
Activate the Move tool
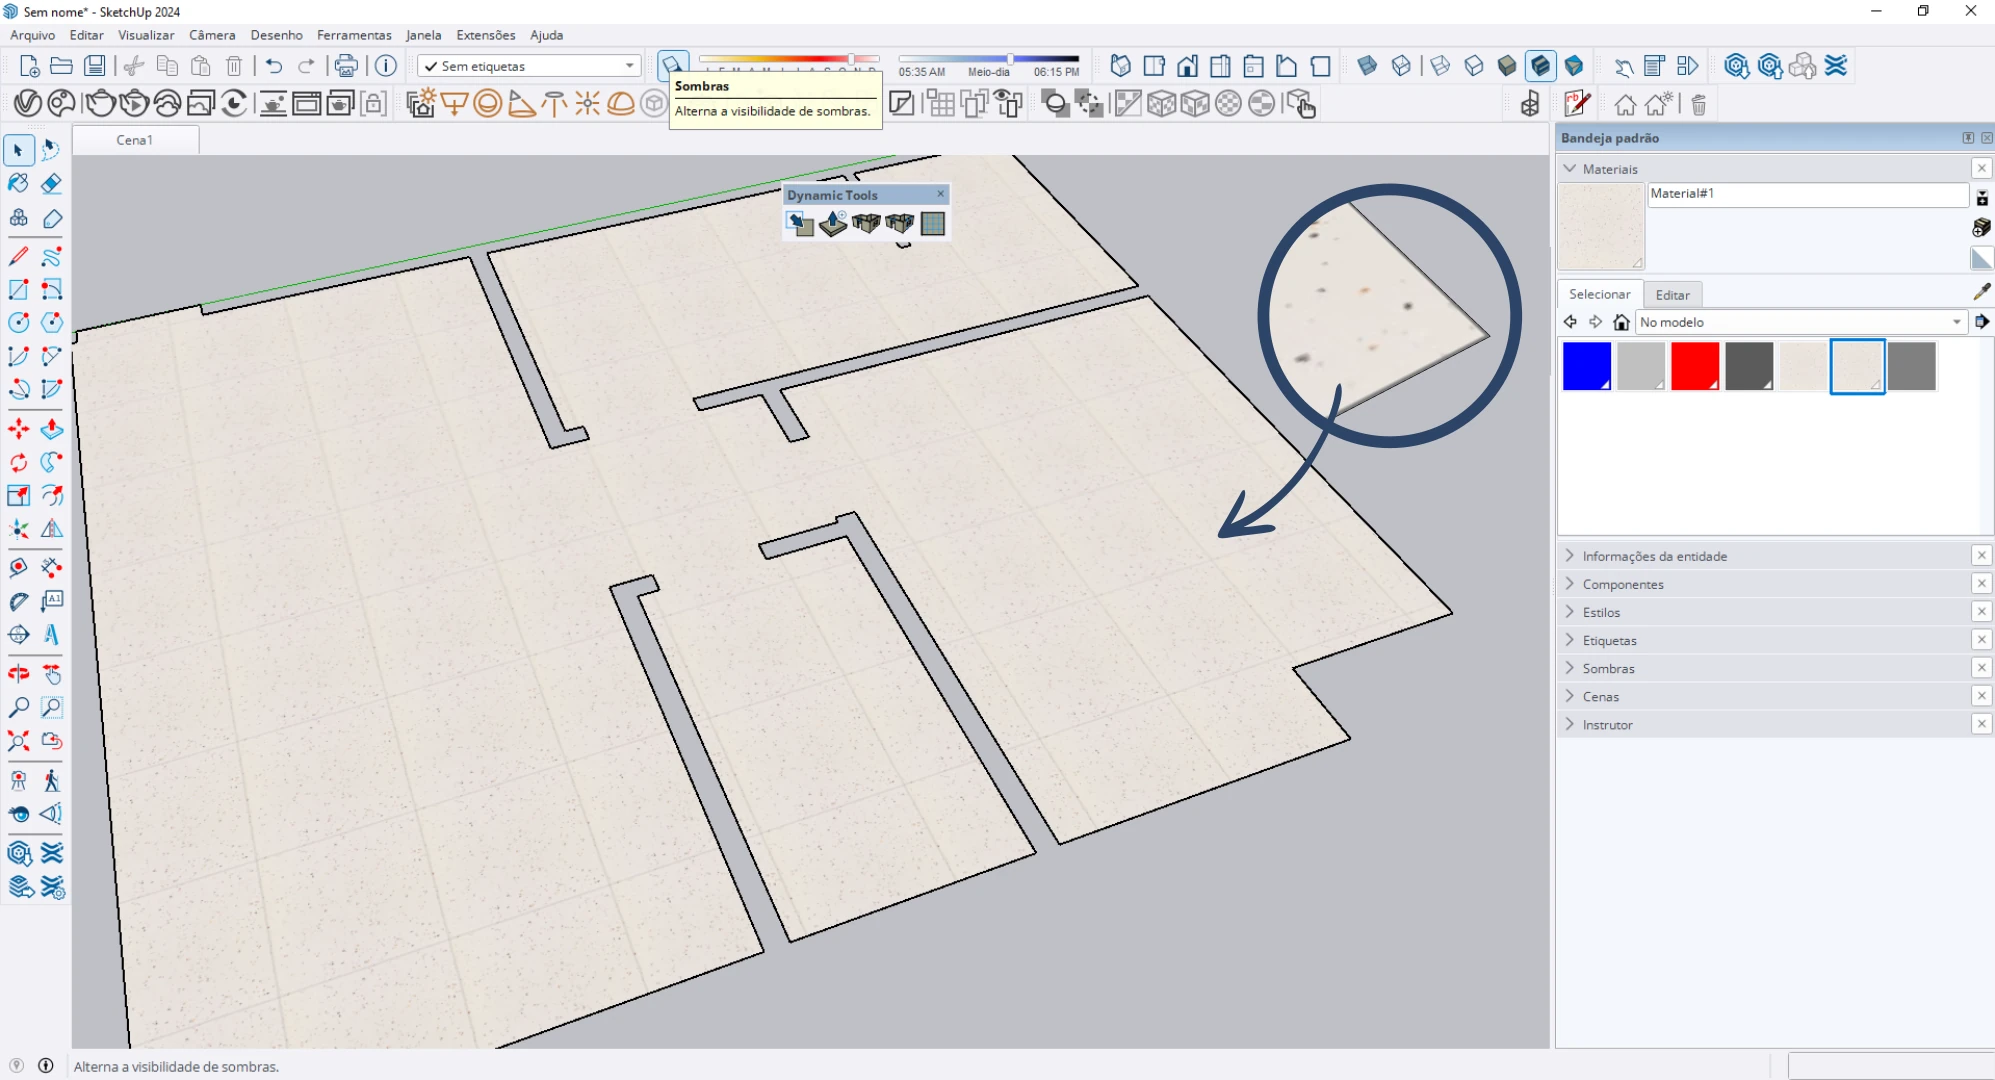[x=18, y=429]
